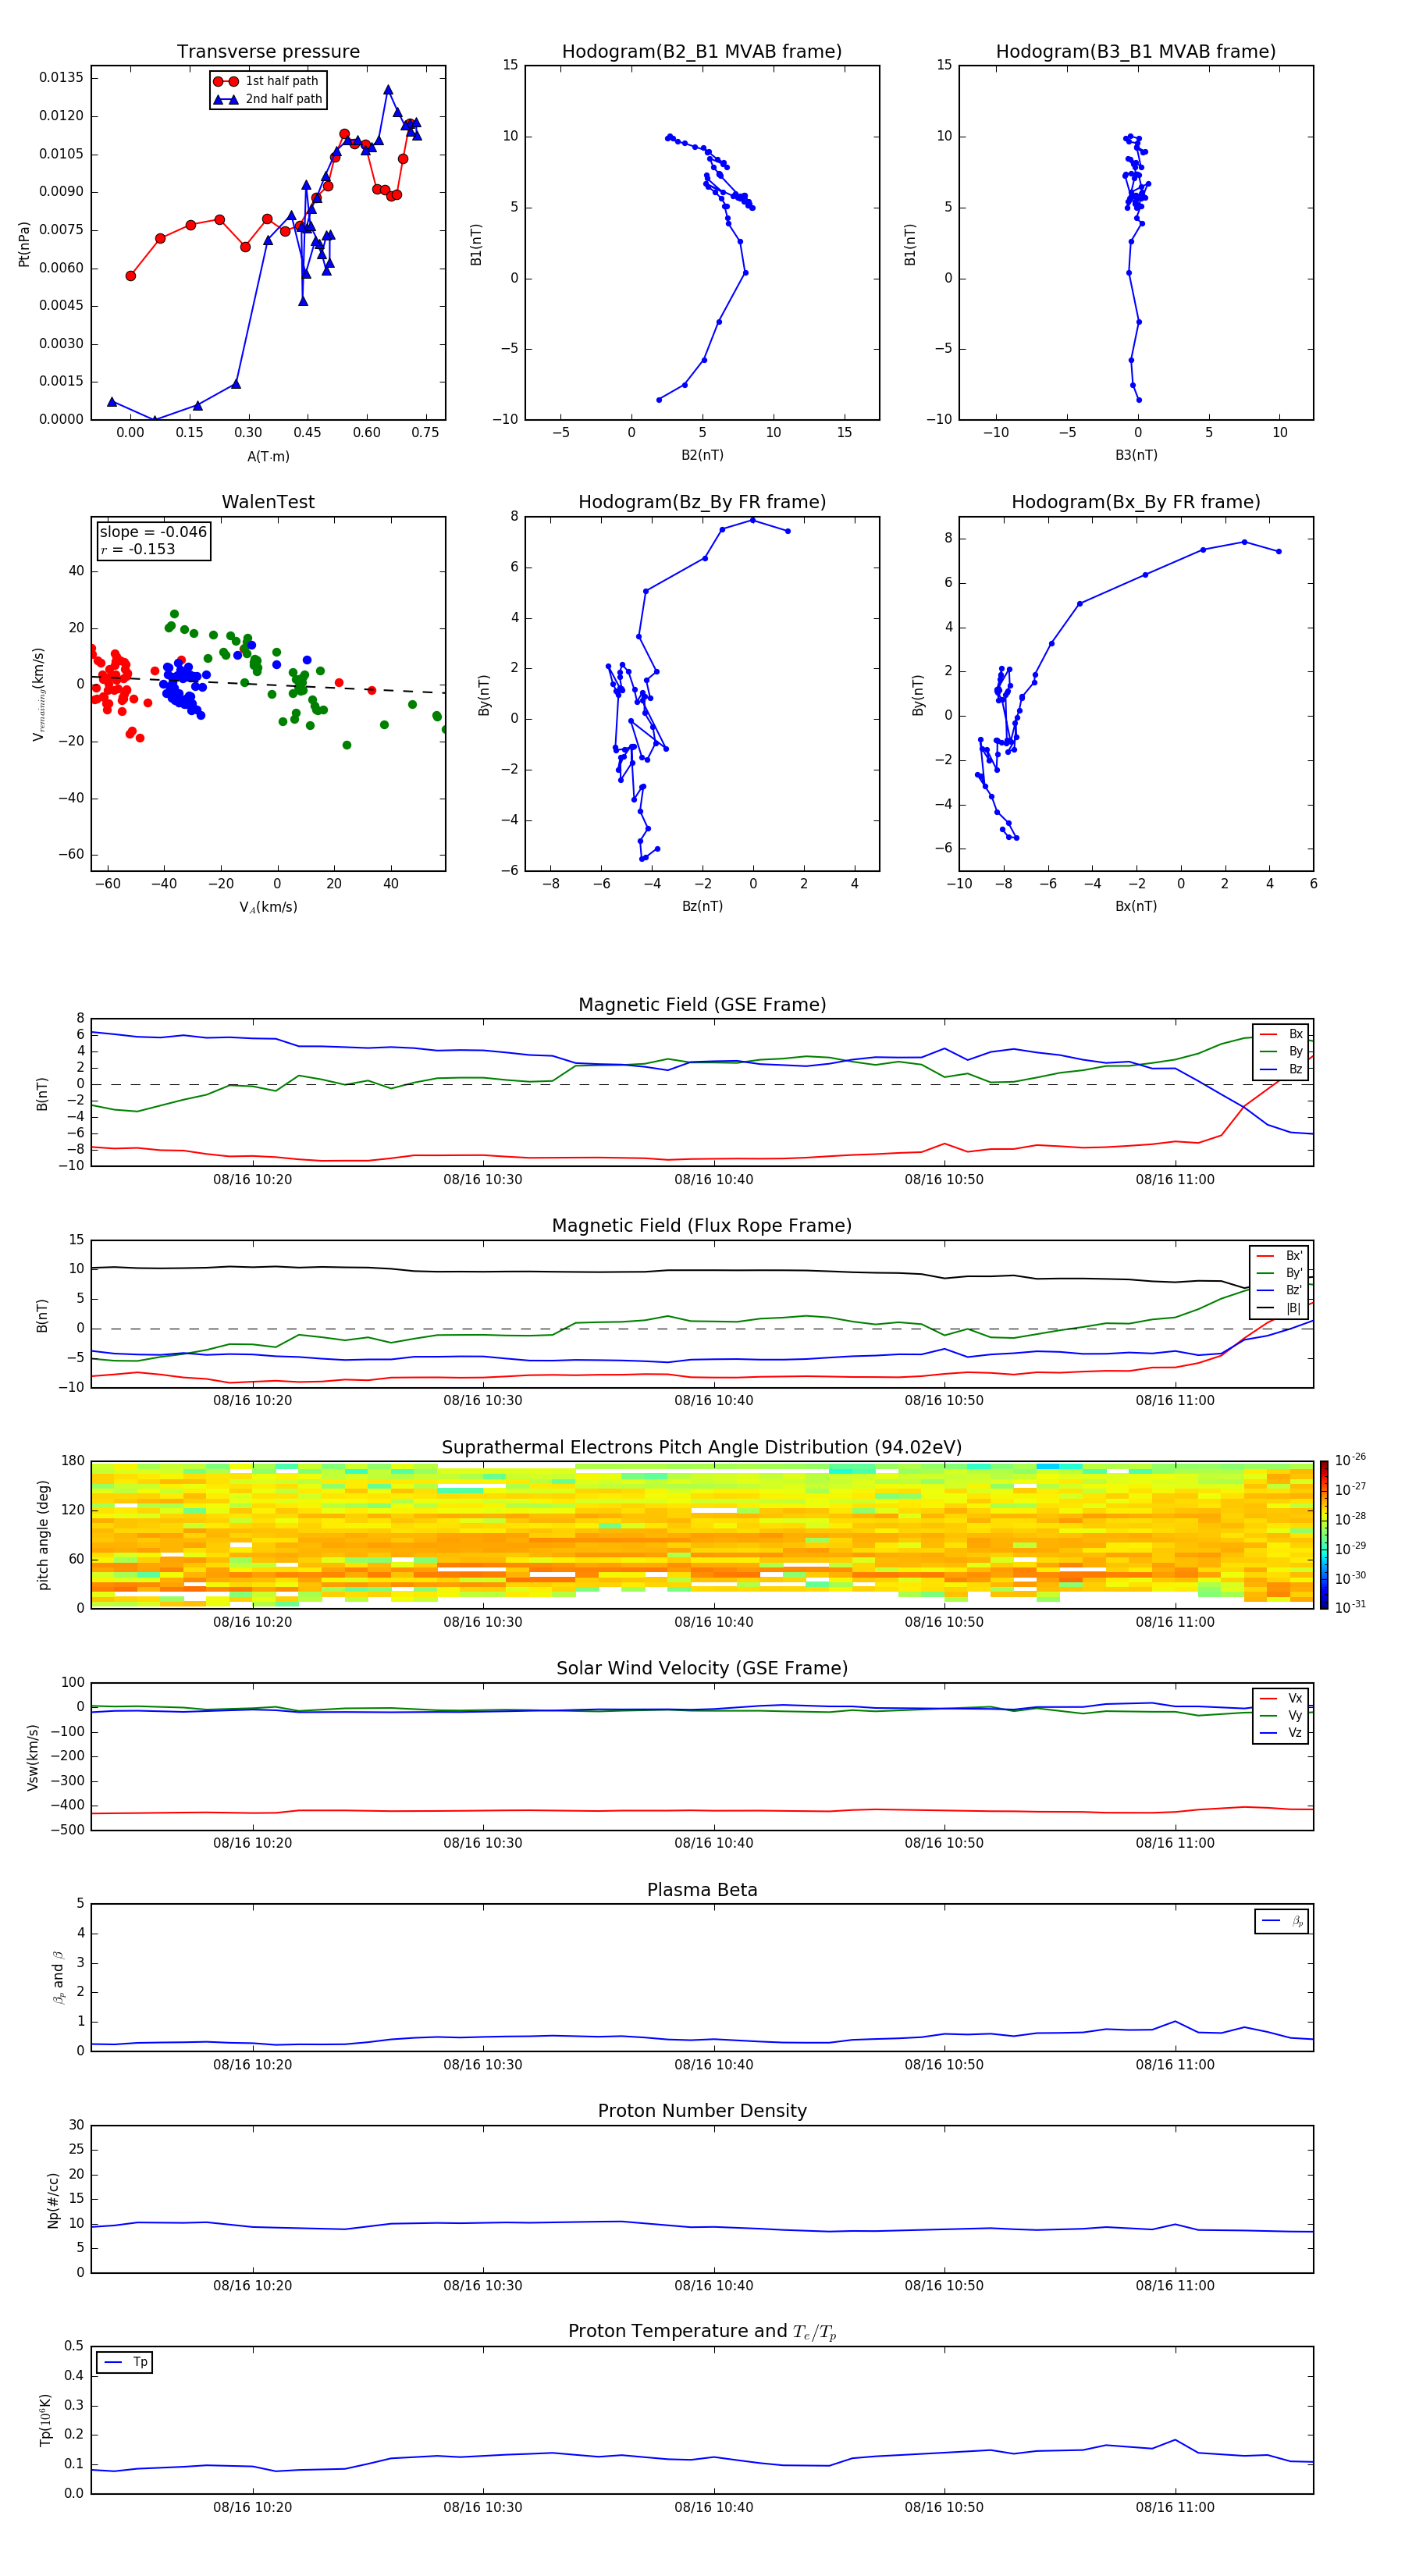
Task: Click the 'Hodogram(B2_B1 MVAB frame)' title
Action: click(702, 52)
